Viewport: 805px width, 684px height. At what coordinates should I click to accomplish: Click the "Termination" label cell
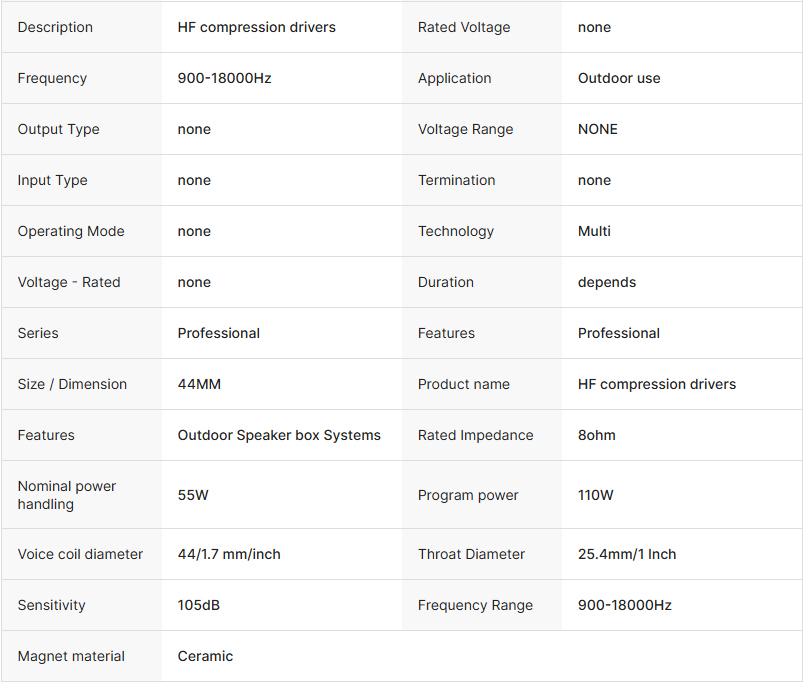point(457,180)
